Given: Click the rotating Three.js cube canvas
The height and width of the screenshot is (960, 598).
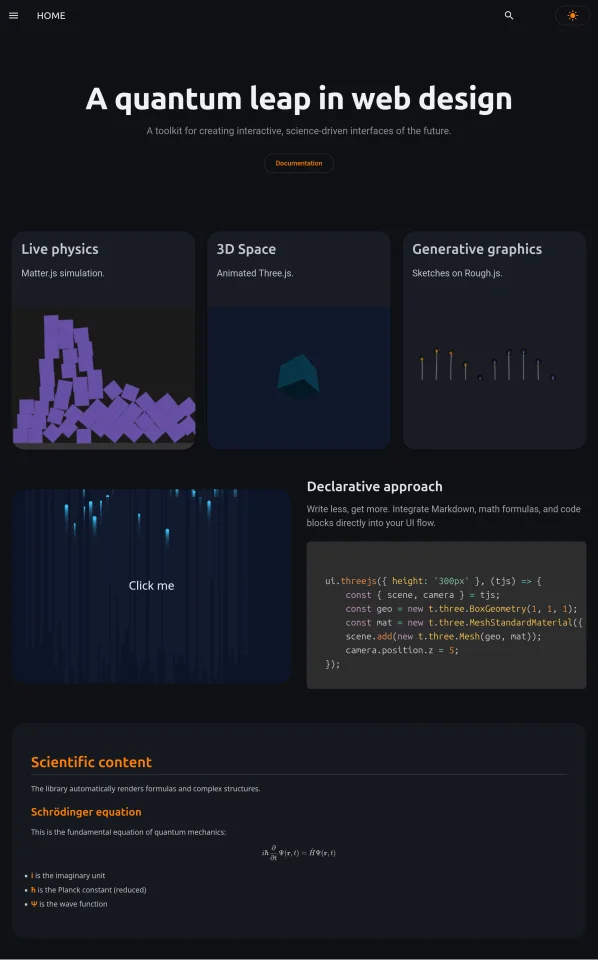Looking at the screenshot, I should 299,378.
